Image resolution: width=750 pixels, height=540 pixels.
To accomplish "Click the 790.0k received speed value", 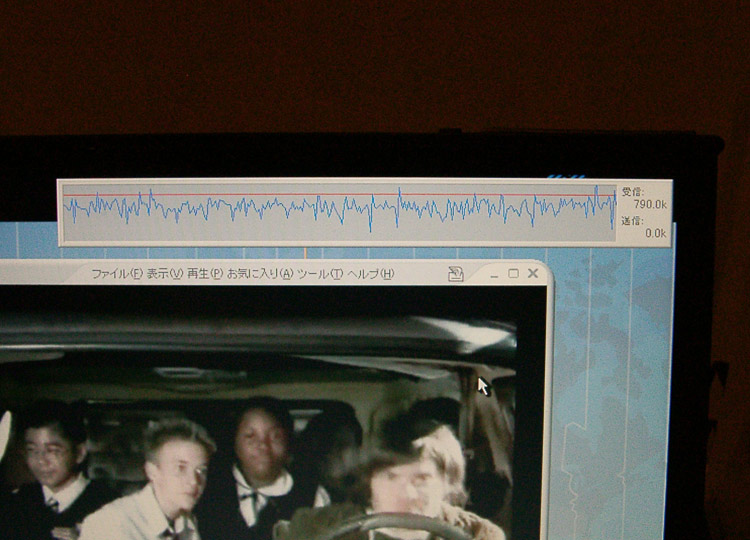I will pos(650,204).
